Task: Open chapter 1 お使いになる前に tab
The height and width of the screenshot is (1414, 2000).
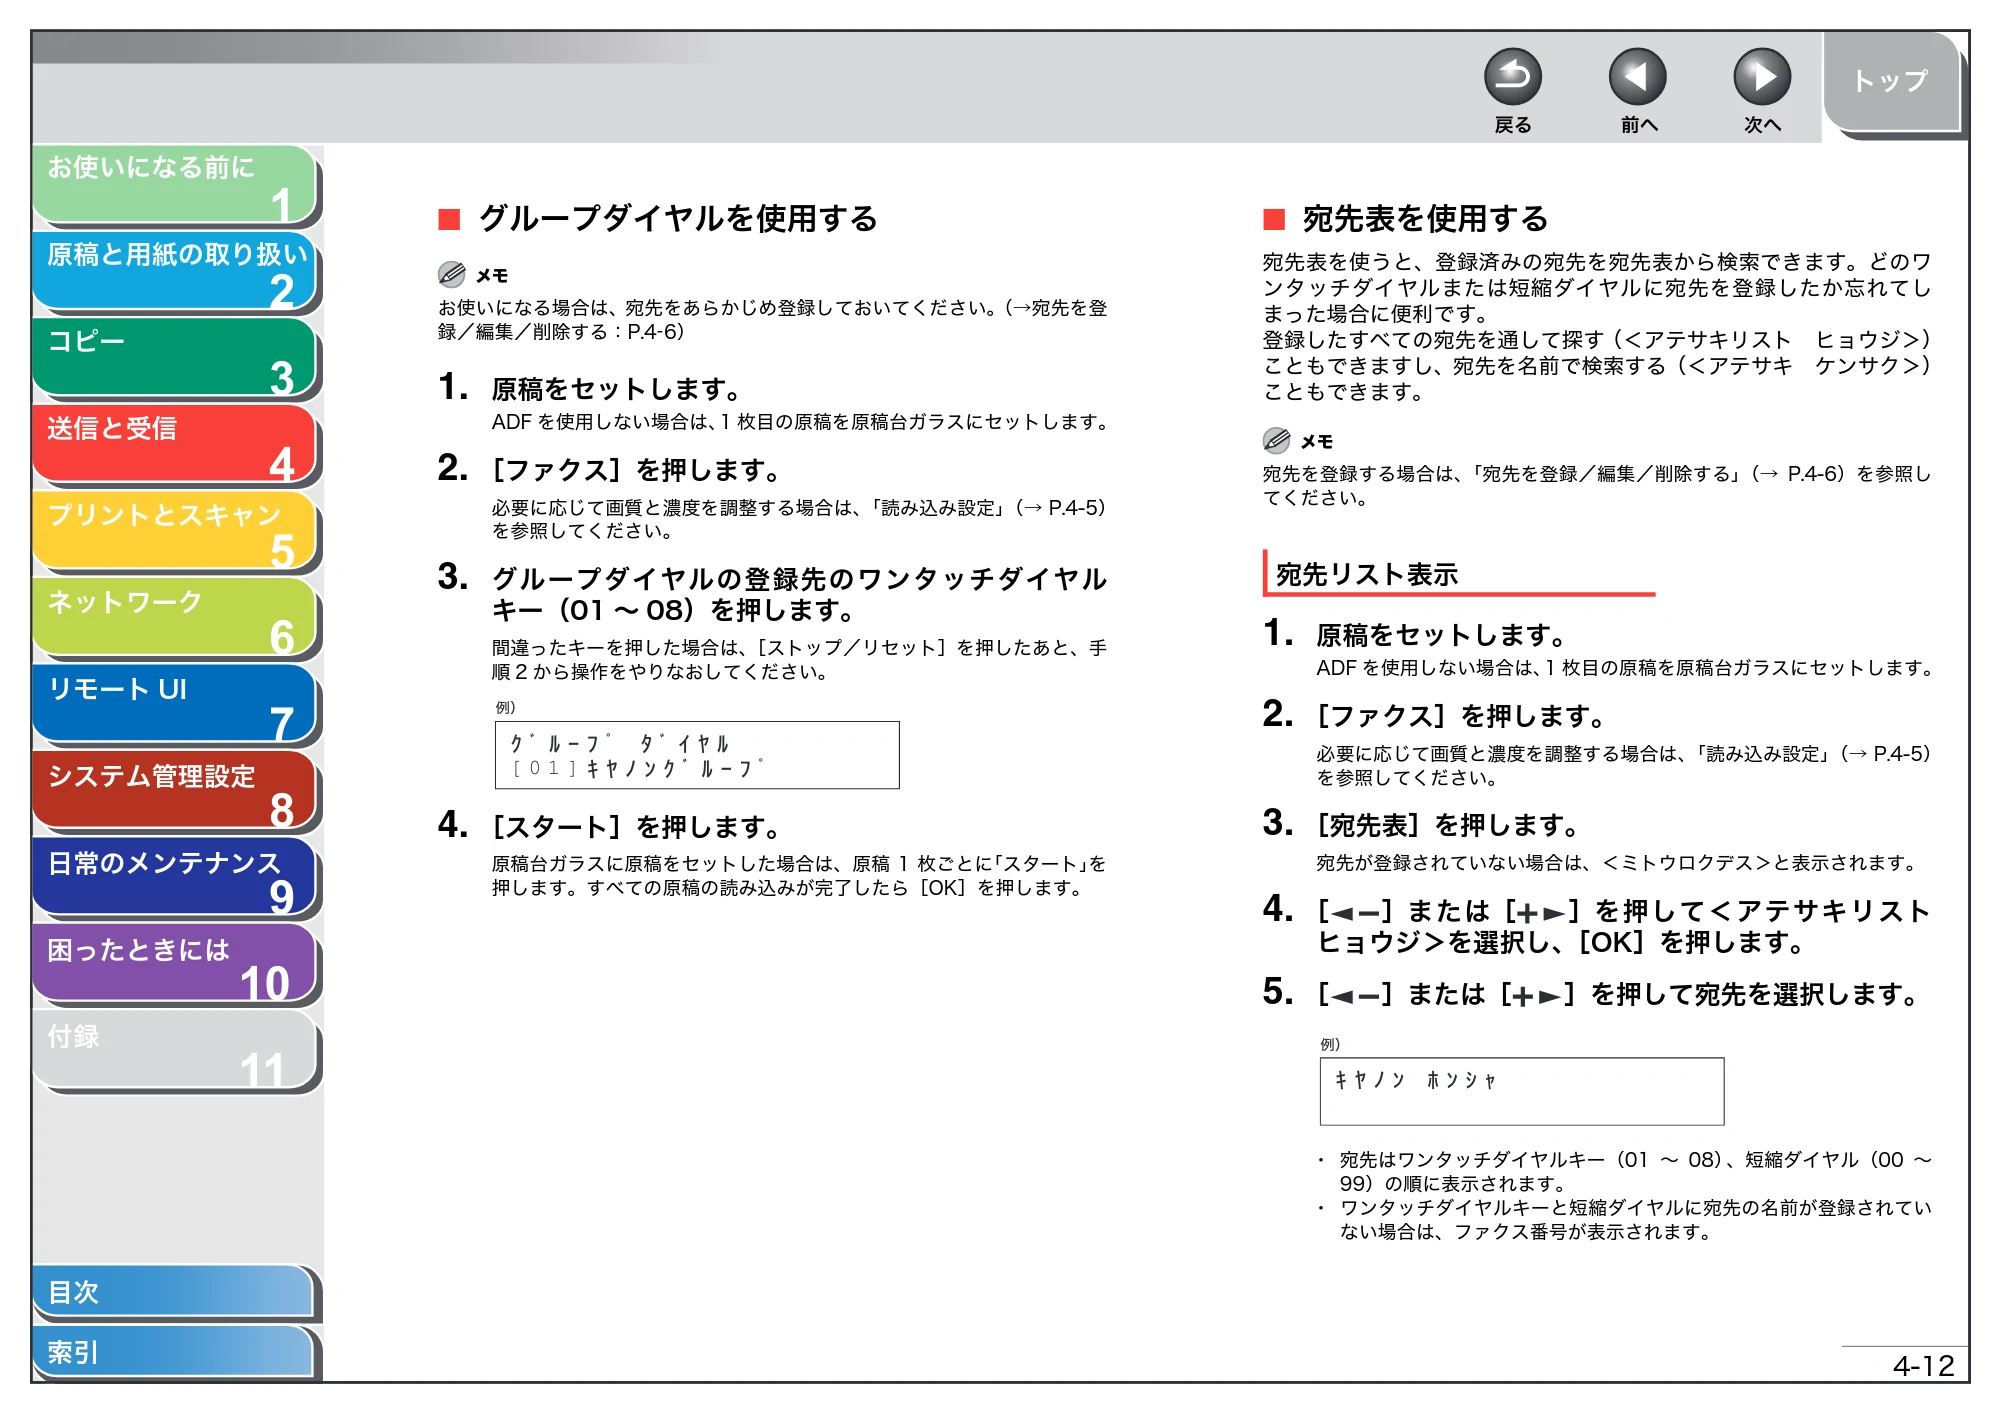Action: click(175, 184)
